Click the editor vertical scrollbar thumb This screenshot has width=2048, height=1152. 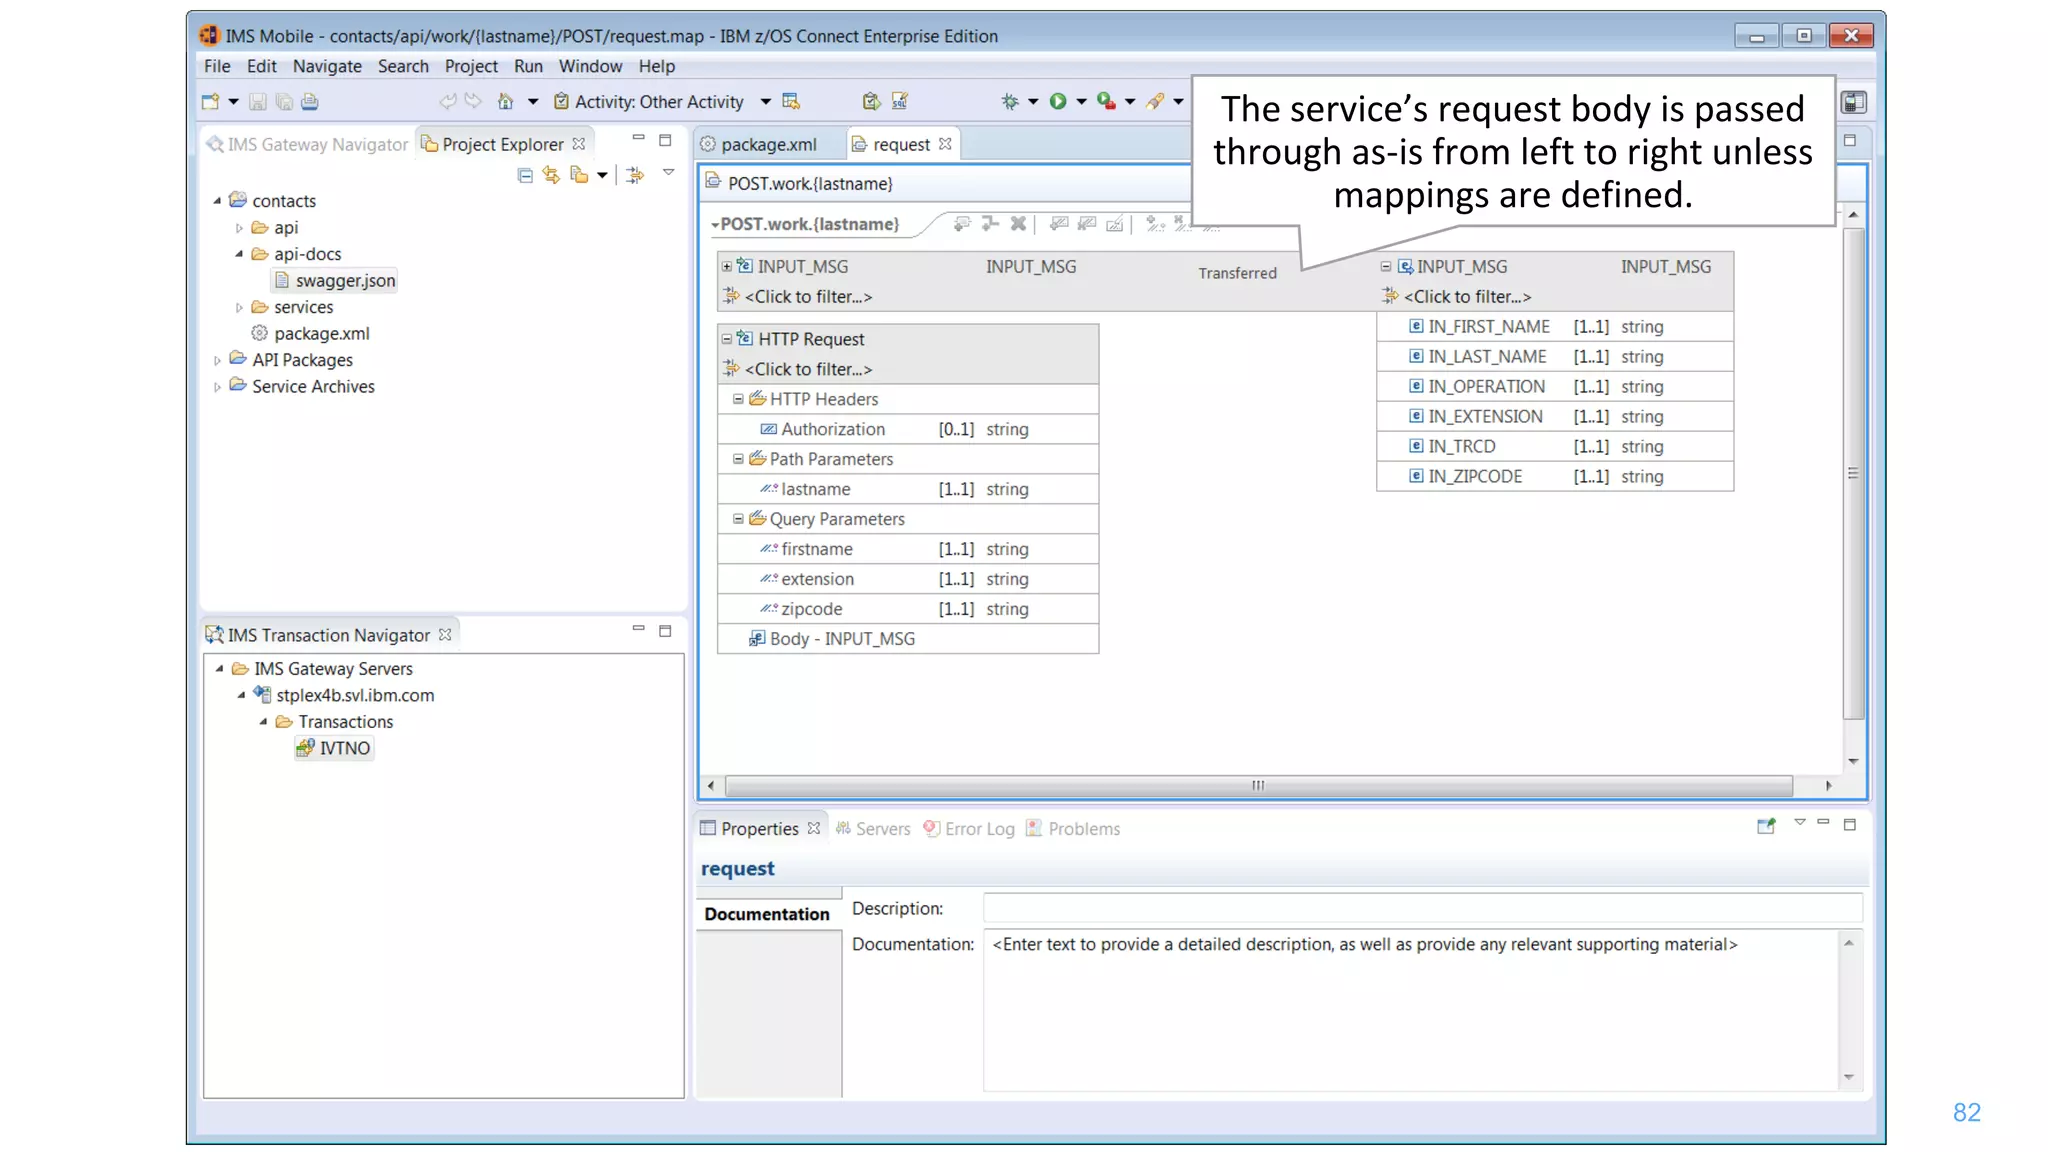tap(1853, 473)
